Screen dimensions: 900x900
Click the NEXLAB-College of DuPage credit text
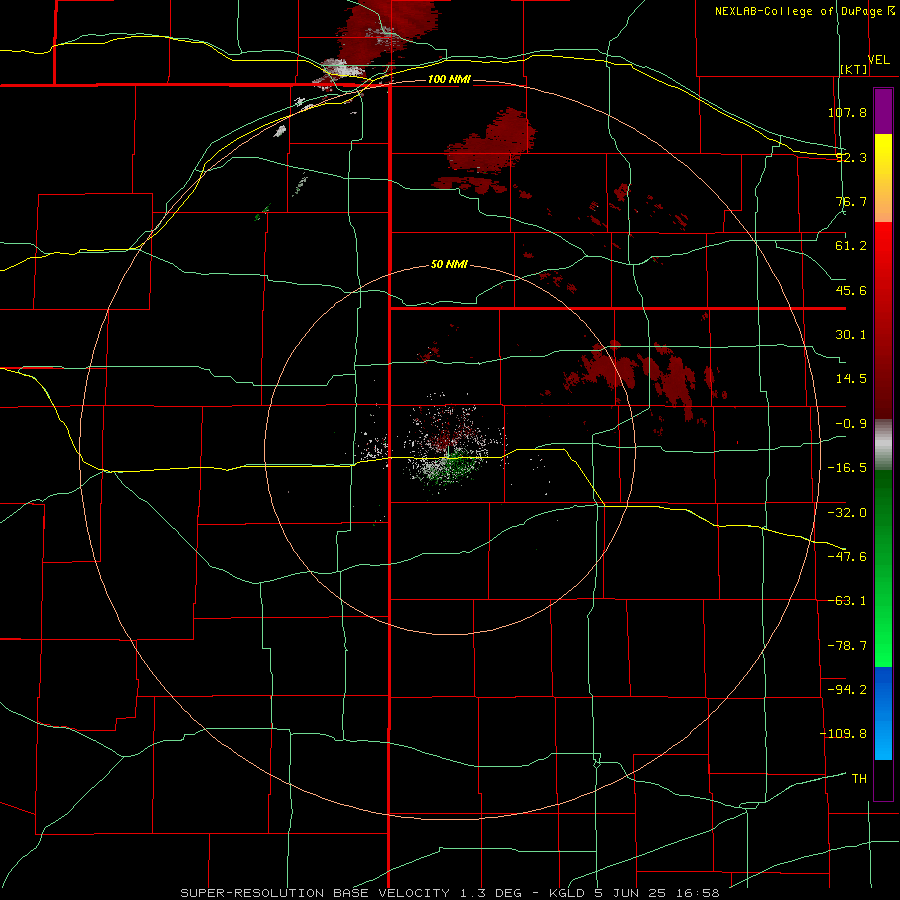pos(804,11)
